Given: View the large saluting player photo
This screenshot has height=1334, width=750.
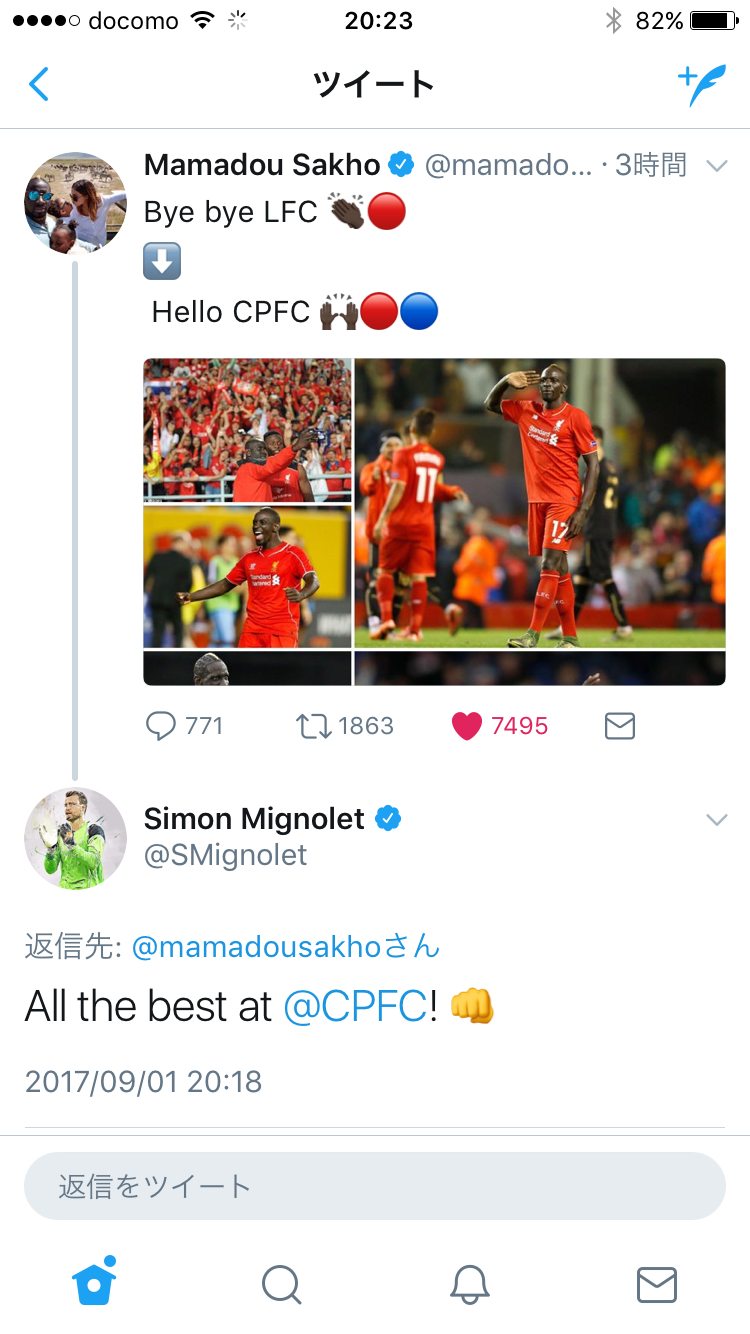Looking at the screenshot, I should coord(540,503).
